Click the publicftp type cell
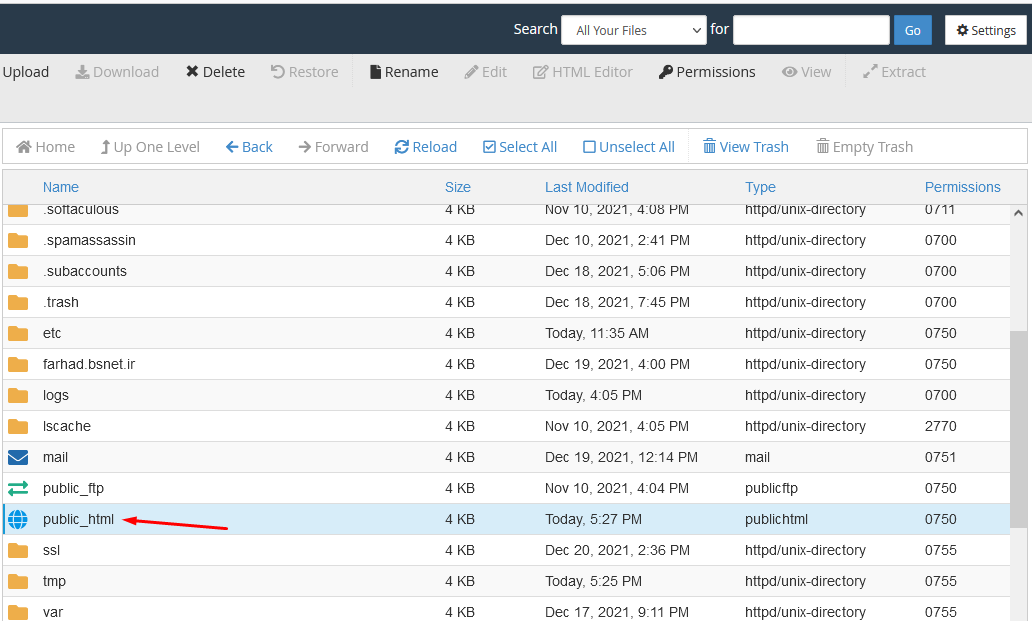This screenshot has width=1032, height=621. pos(771,488)
